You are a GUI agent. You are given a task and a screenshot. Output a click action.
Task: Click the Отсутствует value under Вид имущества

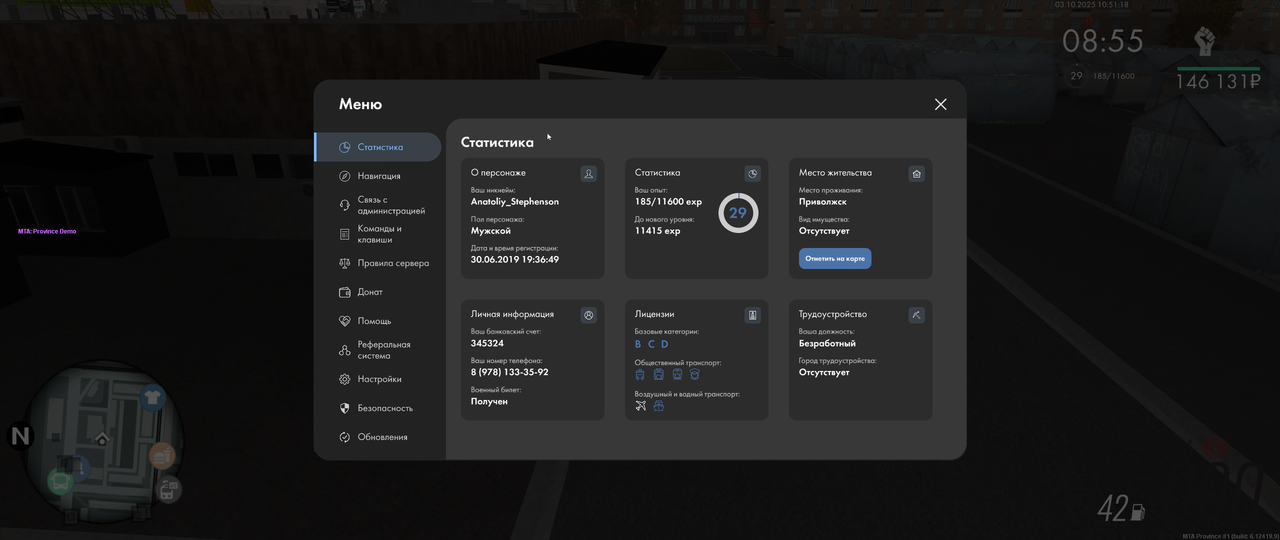pos(824,231)
